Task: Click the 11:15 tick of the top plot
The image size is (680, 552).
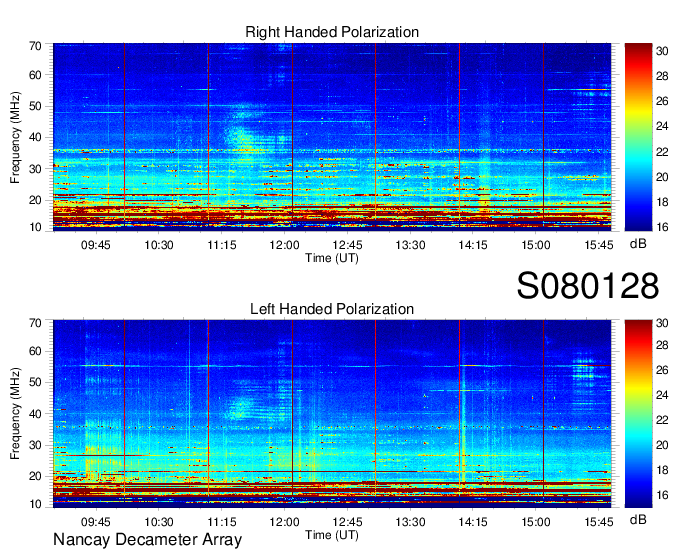Action: tap(222, 245)
